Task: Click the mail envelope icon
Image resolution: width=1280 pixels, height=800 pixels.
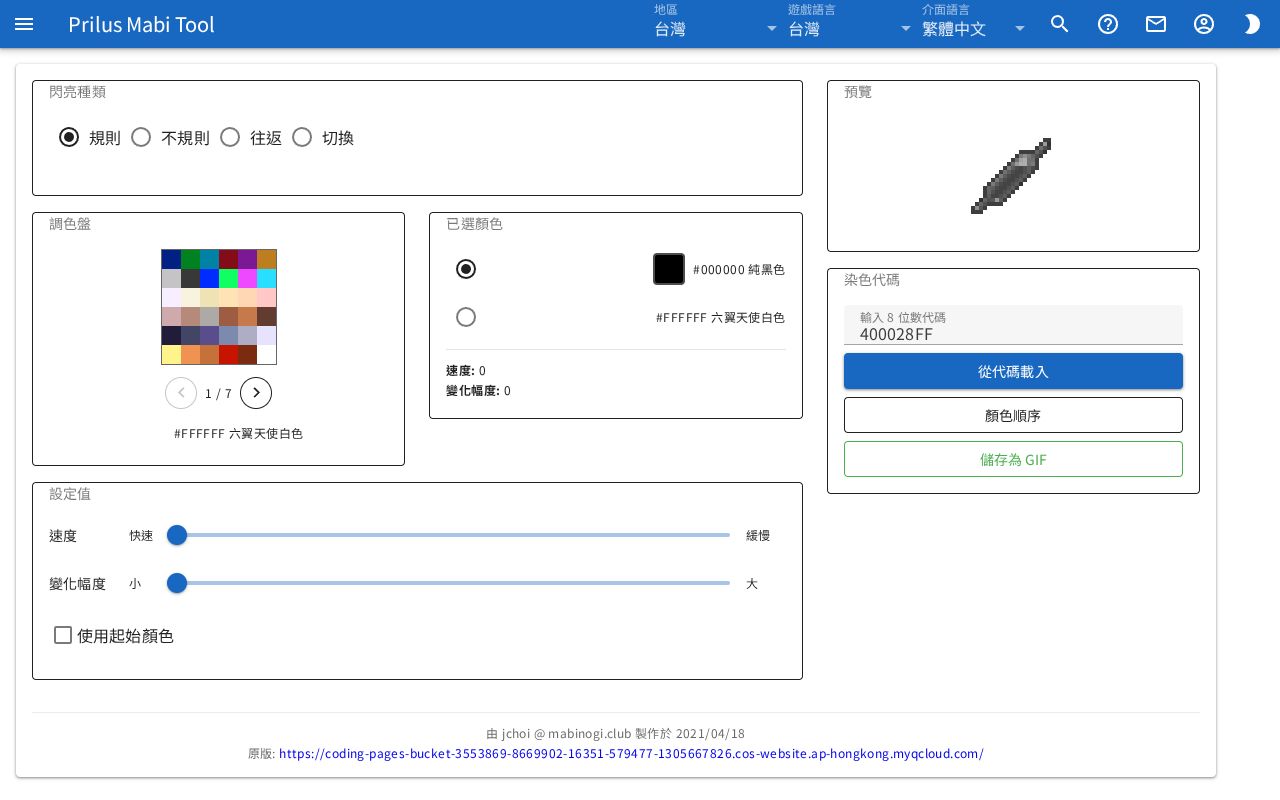Action: tap(1156, 24)
